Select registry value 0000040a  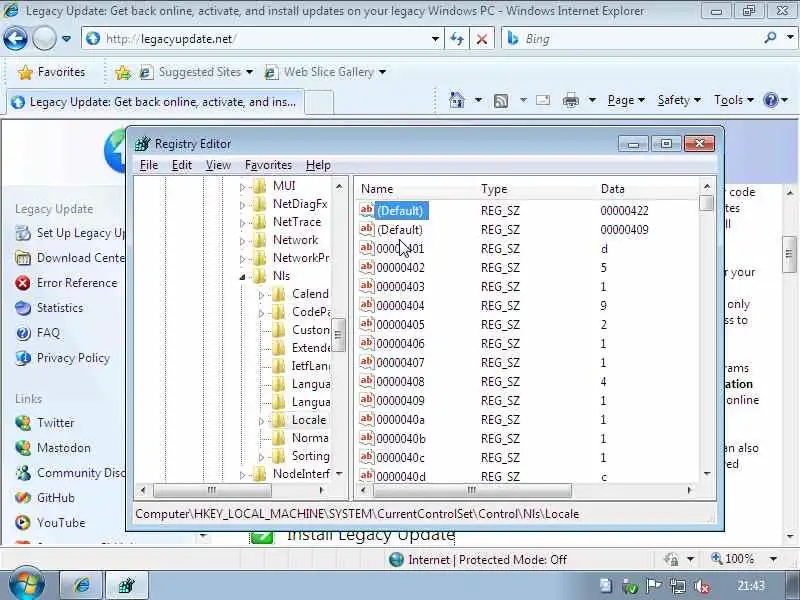(401, 420)
